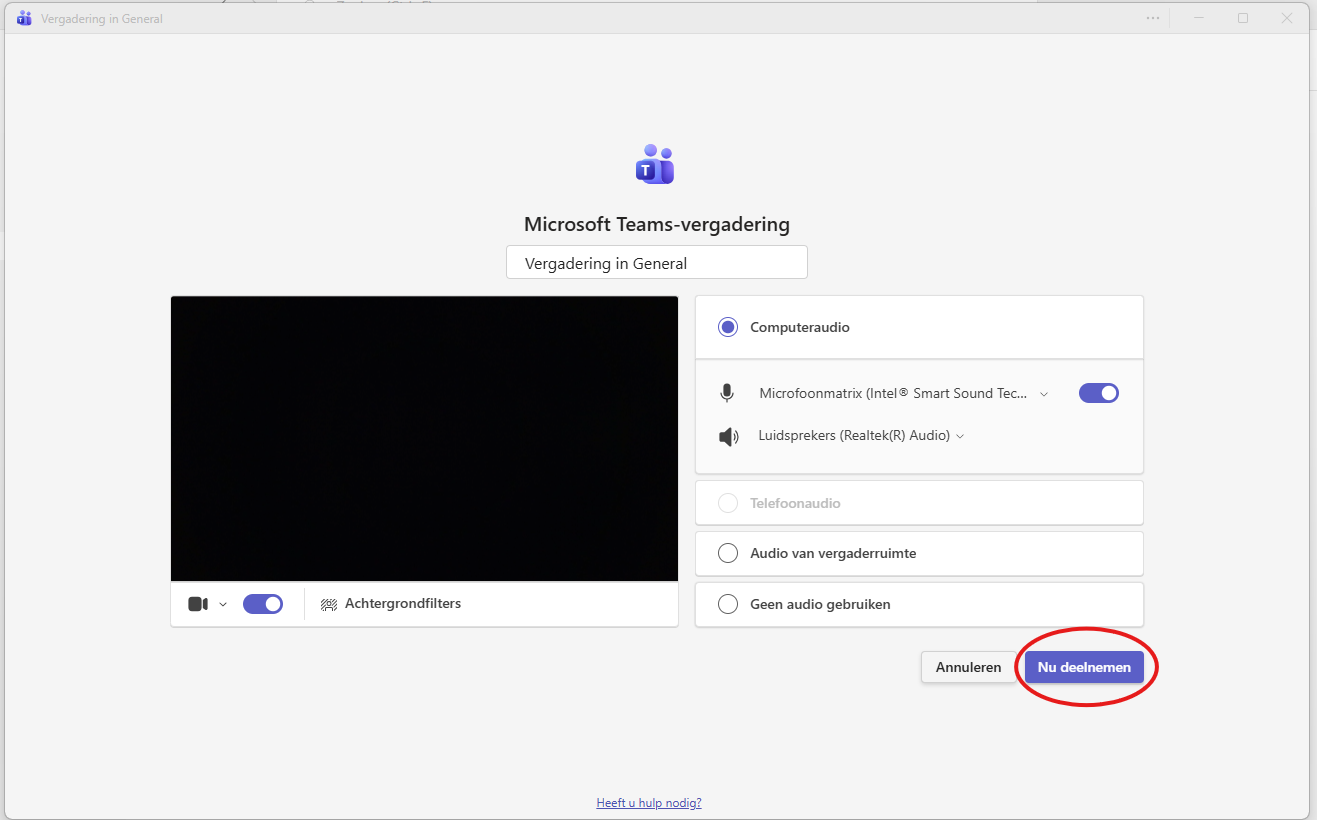Viewport: 1317px width, 820px height.
Task: Open the three-dots menu in the title bar
Action: click(x=1153, y=18)
